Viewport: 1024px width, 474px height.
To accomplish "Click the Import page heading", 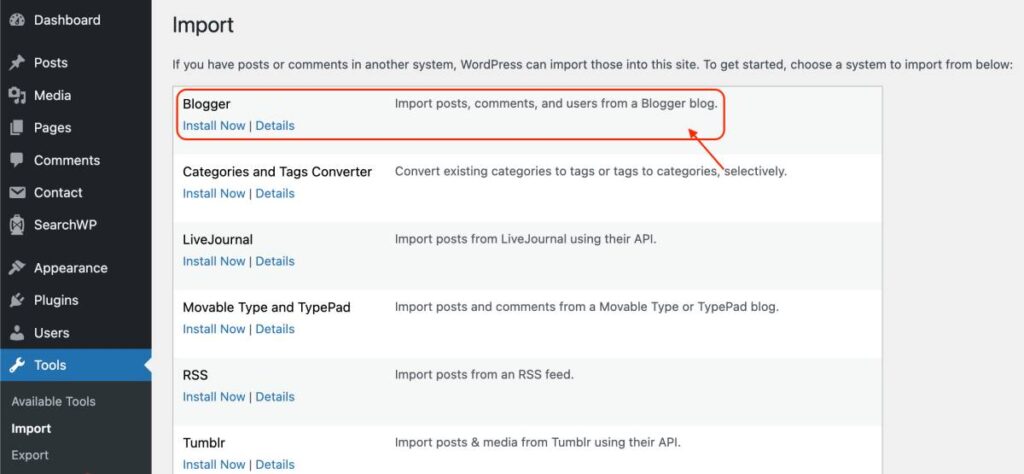I will click(202, 26).
